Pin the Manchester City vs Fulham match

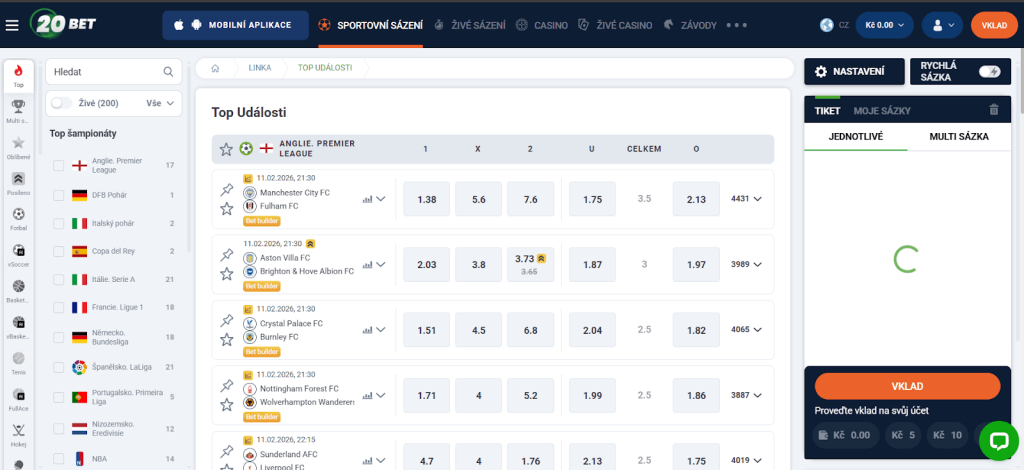pos(226,190)
